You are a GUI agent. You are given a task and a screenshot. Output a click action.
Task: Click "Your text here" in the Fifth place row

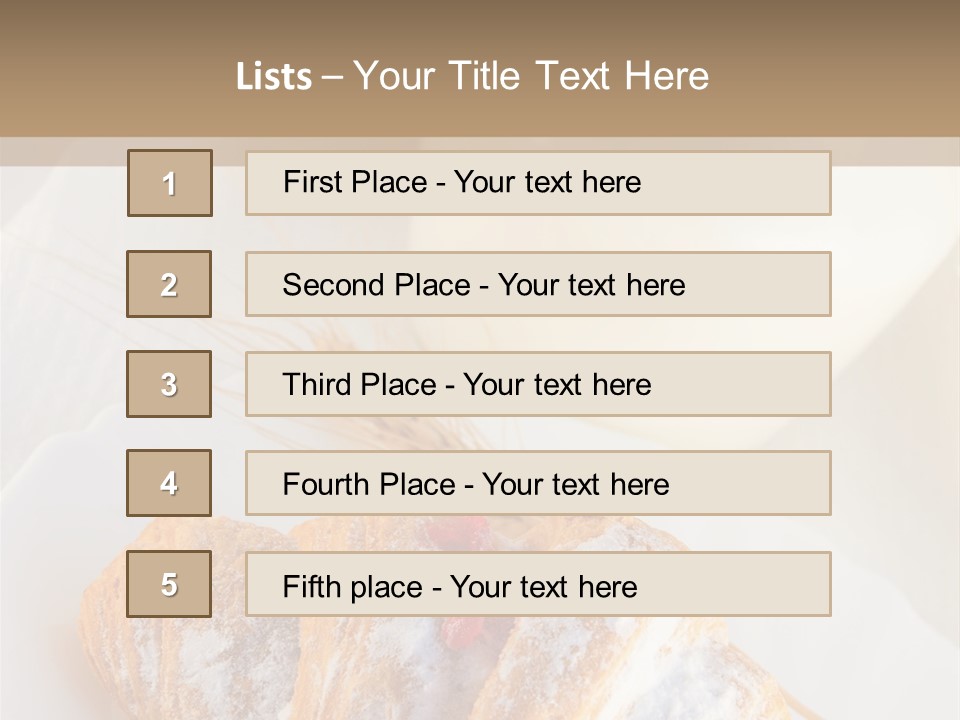coord(544,586)
